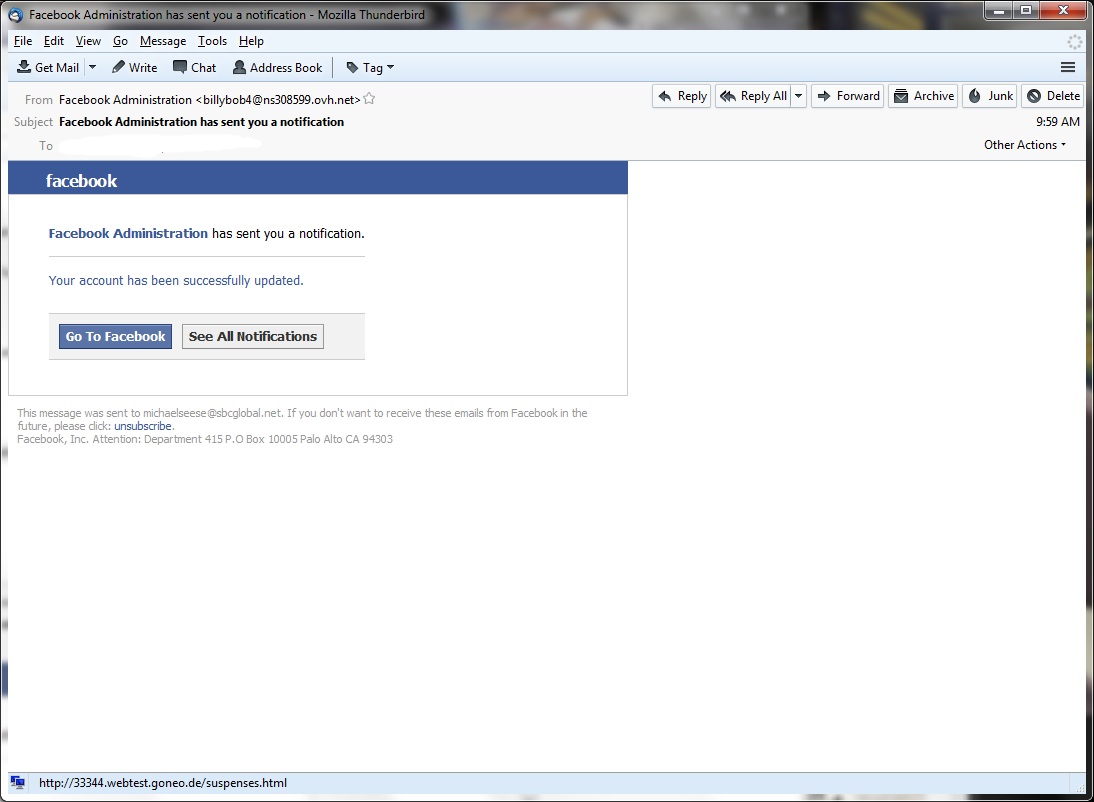Open the Edit menu
1094x802 pixels.
(54, 41)
